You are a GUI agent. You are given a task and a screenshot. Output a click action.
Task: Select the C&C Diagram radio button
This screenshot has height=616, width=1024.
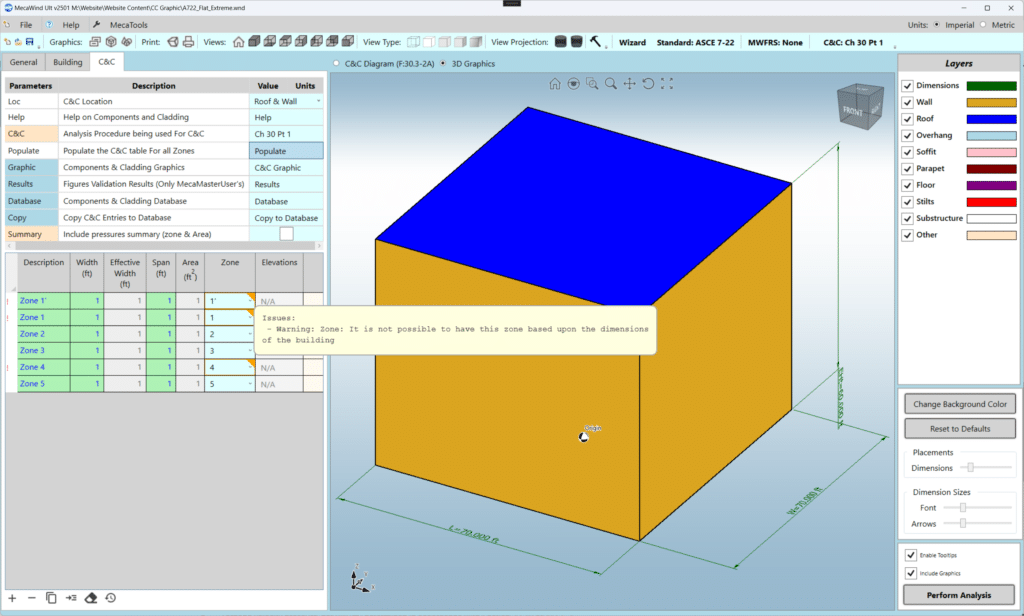[x=337, y=63]
